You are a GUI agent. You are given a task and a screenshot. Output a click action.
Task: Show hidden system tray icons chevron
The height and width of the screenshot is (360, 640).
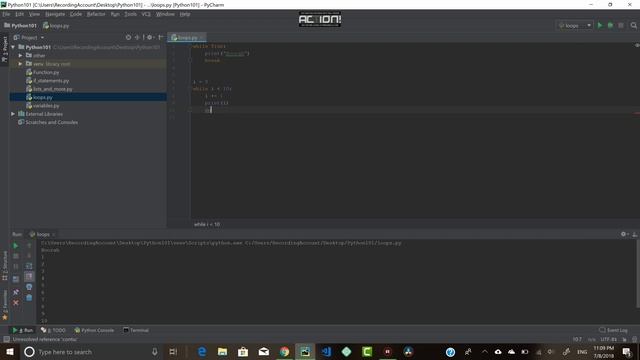tap(484, 351)
